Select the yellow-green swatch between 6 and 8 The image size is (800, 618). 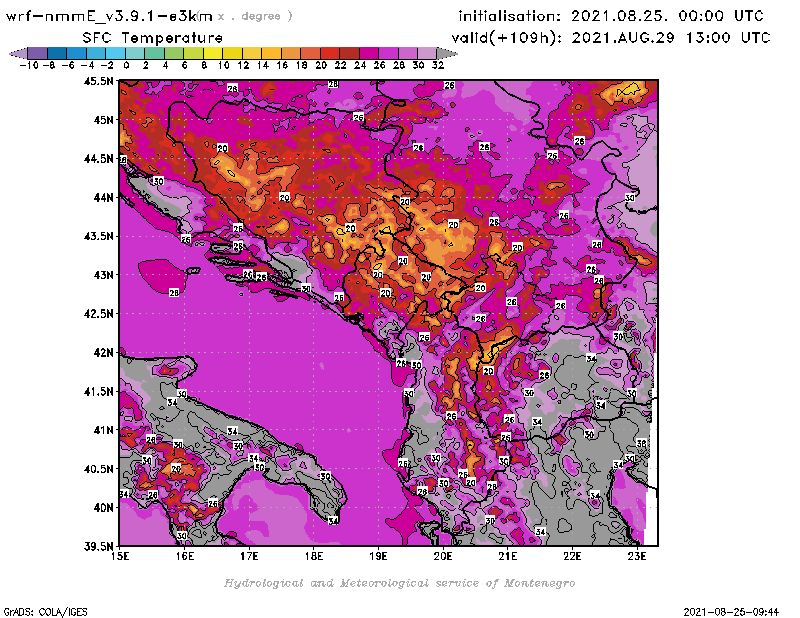pos(193,53)
